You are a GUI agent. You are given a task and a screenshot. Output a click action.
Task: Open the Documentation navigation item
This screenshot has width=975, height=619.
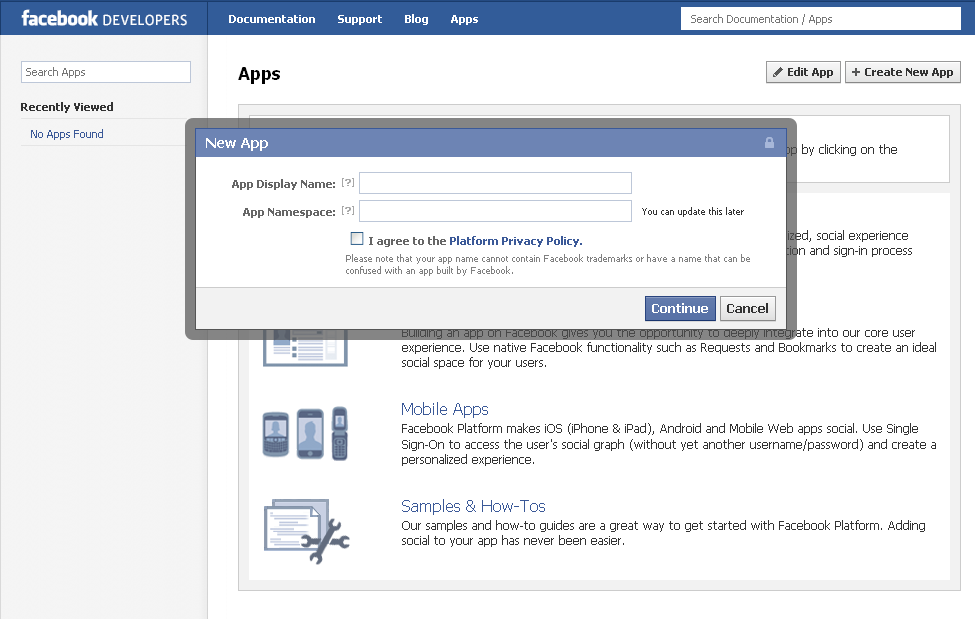[x=272, y=18]
